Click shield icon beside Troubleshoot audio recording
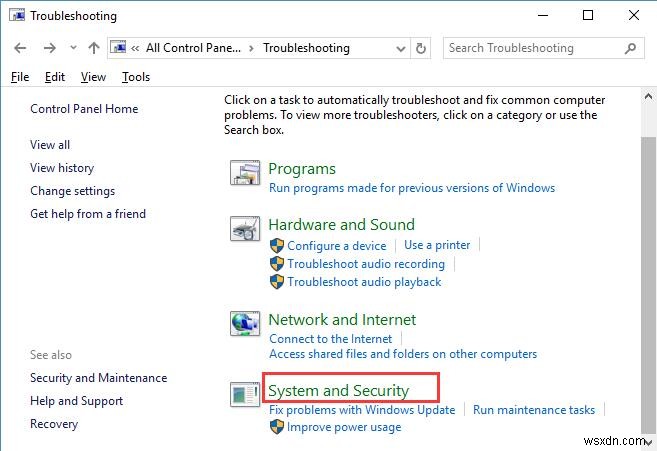The image size is (657, 451). click(x=277, y=264)
